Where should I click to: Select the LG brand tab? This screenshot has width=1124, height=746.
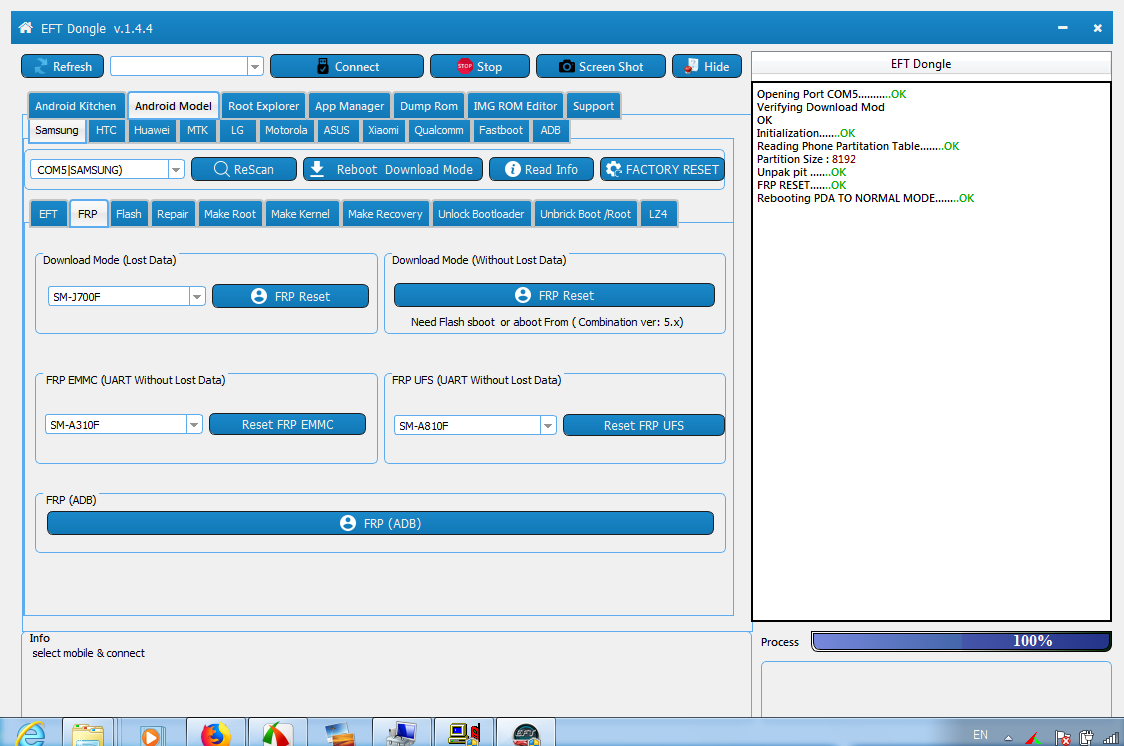(x=237, y=130)
